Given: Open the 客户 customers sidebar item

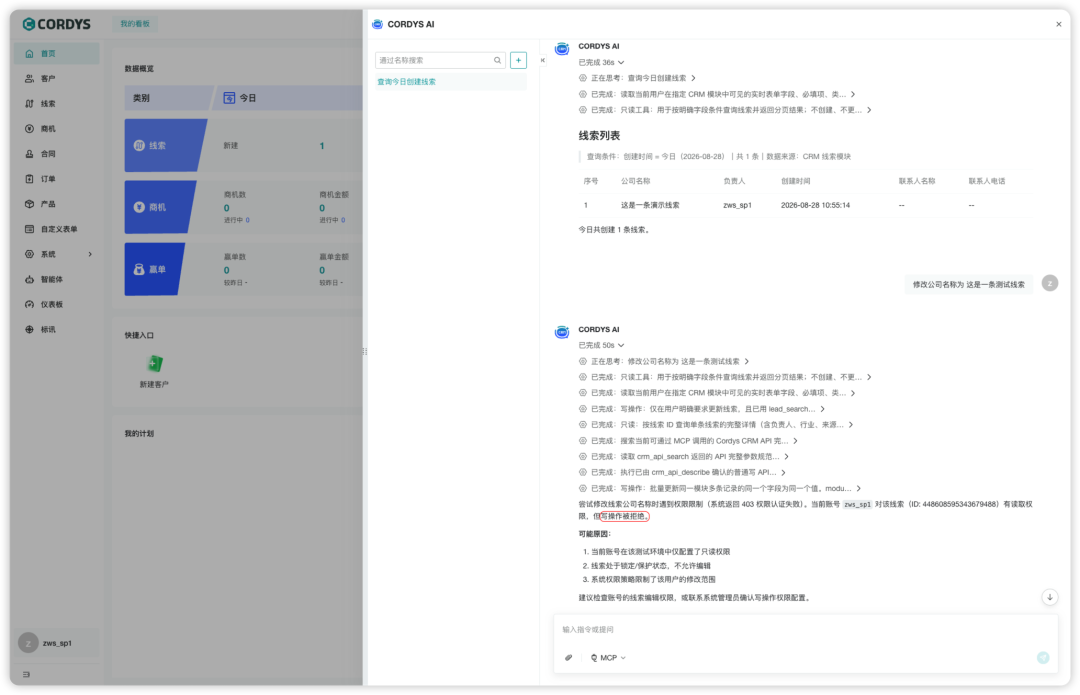Looking at the screenshot, I should (x=56, y=79).
